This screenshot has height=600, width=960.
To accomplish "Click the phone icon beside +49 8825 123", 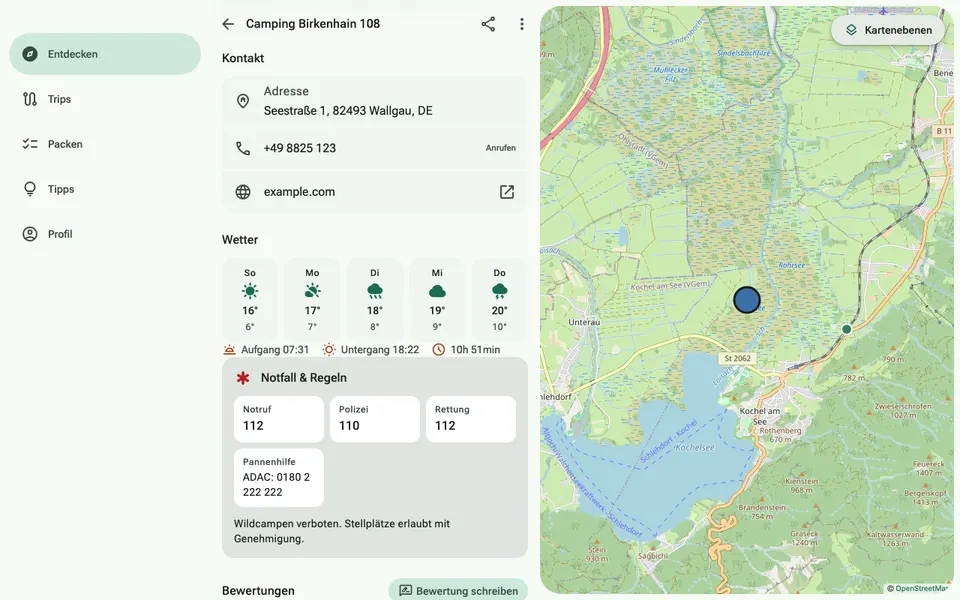I will (x=243, y=148).
